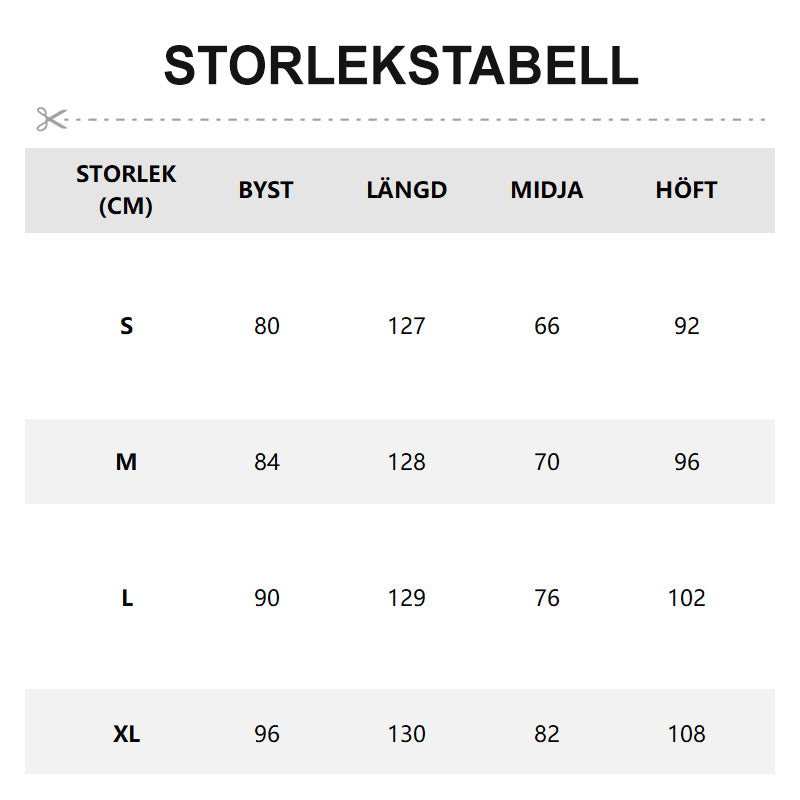Screen dimensions: 800x800
Task: Click the dashed cut line under title
Action: [420, 119]
